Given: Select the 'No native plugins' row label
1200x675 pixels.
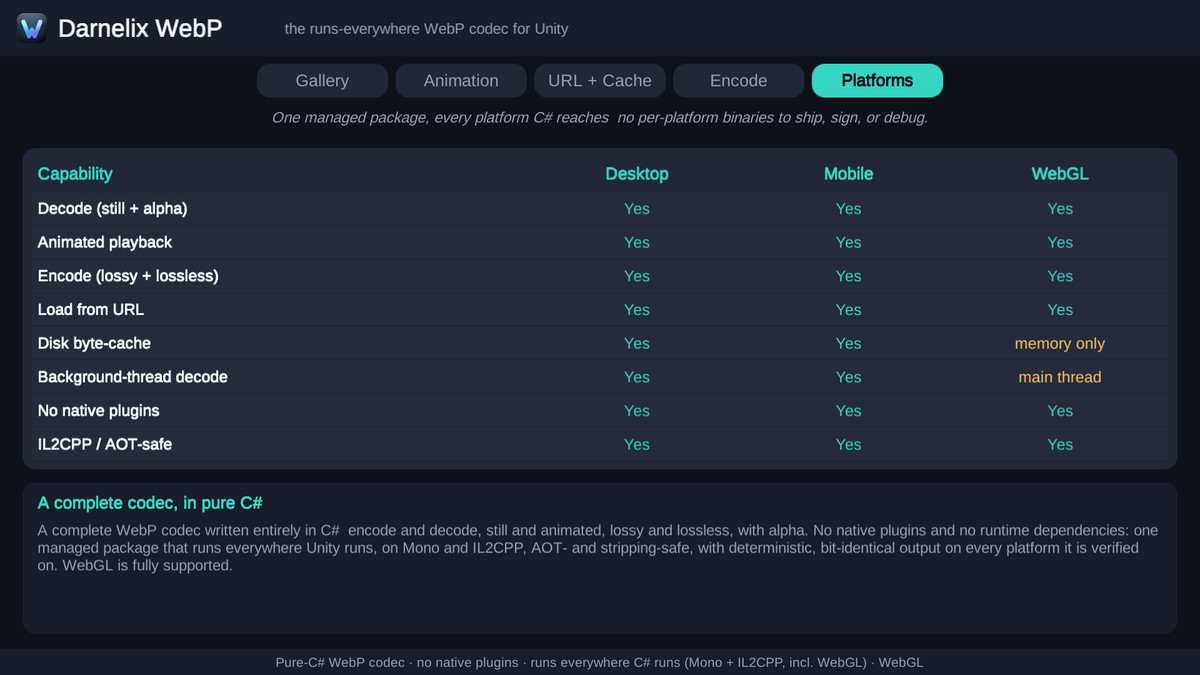Looking at the screenshot, I should point(99,411).
